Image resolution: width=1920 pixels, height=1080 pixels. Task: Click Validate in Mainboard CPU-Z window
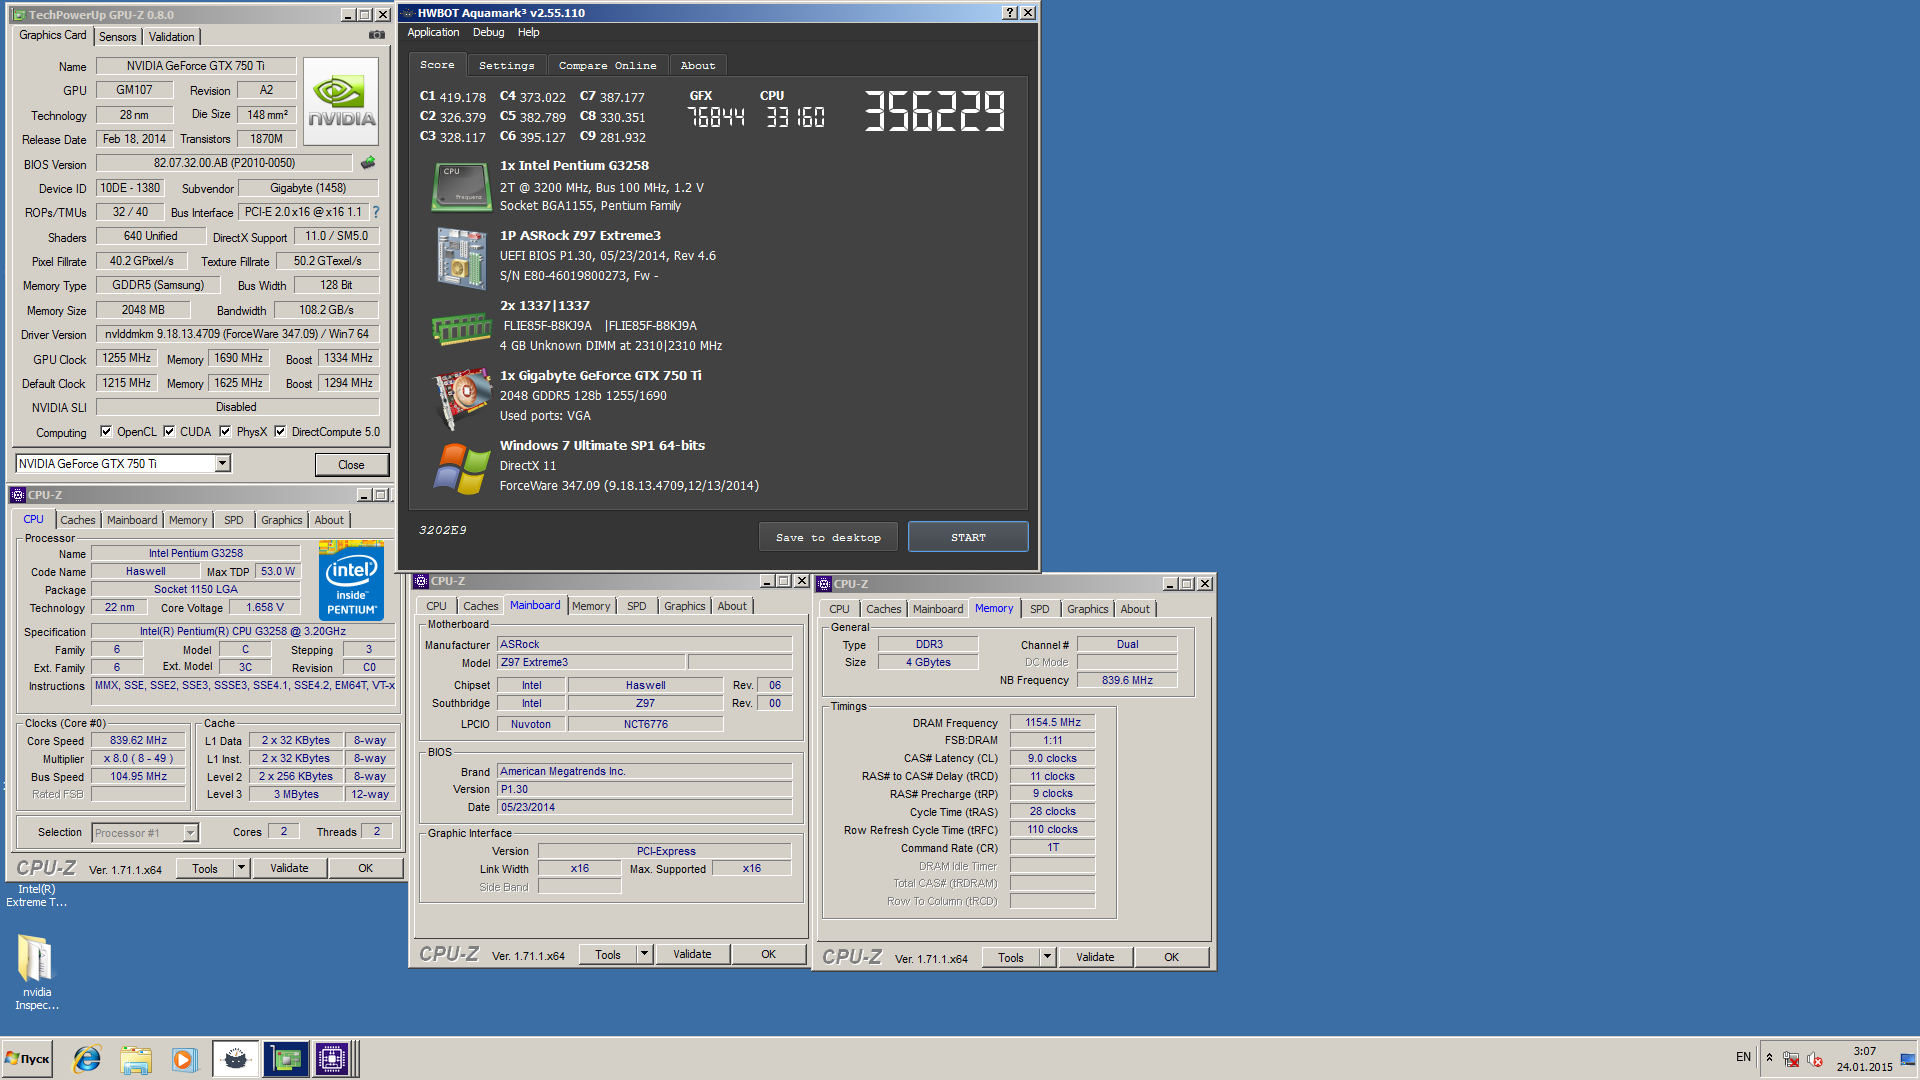click(692, 954)
